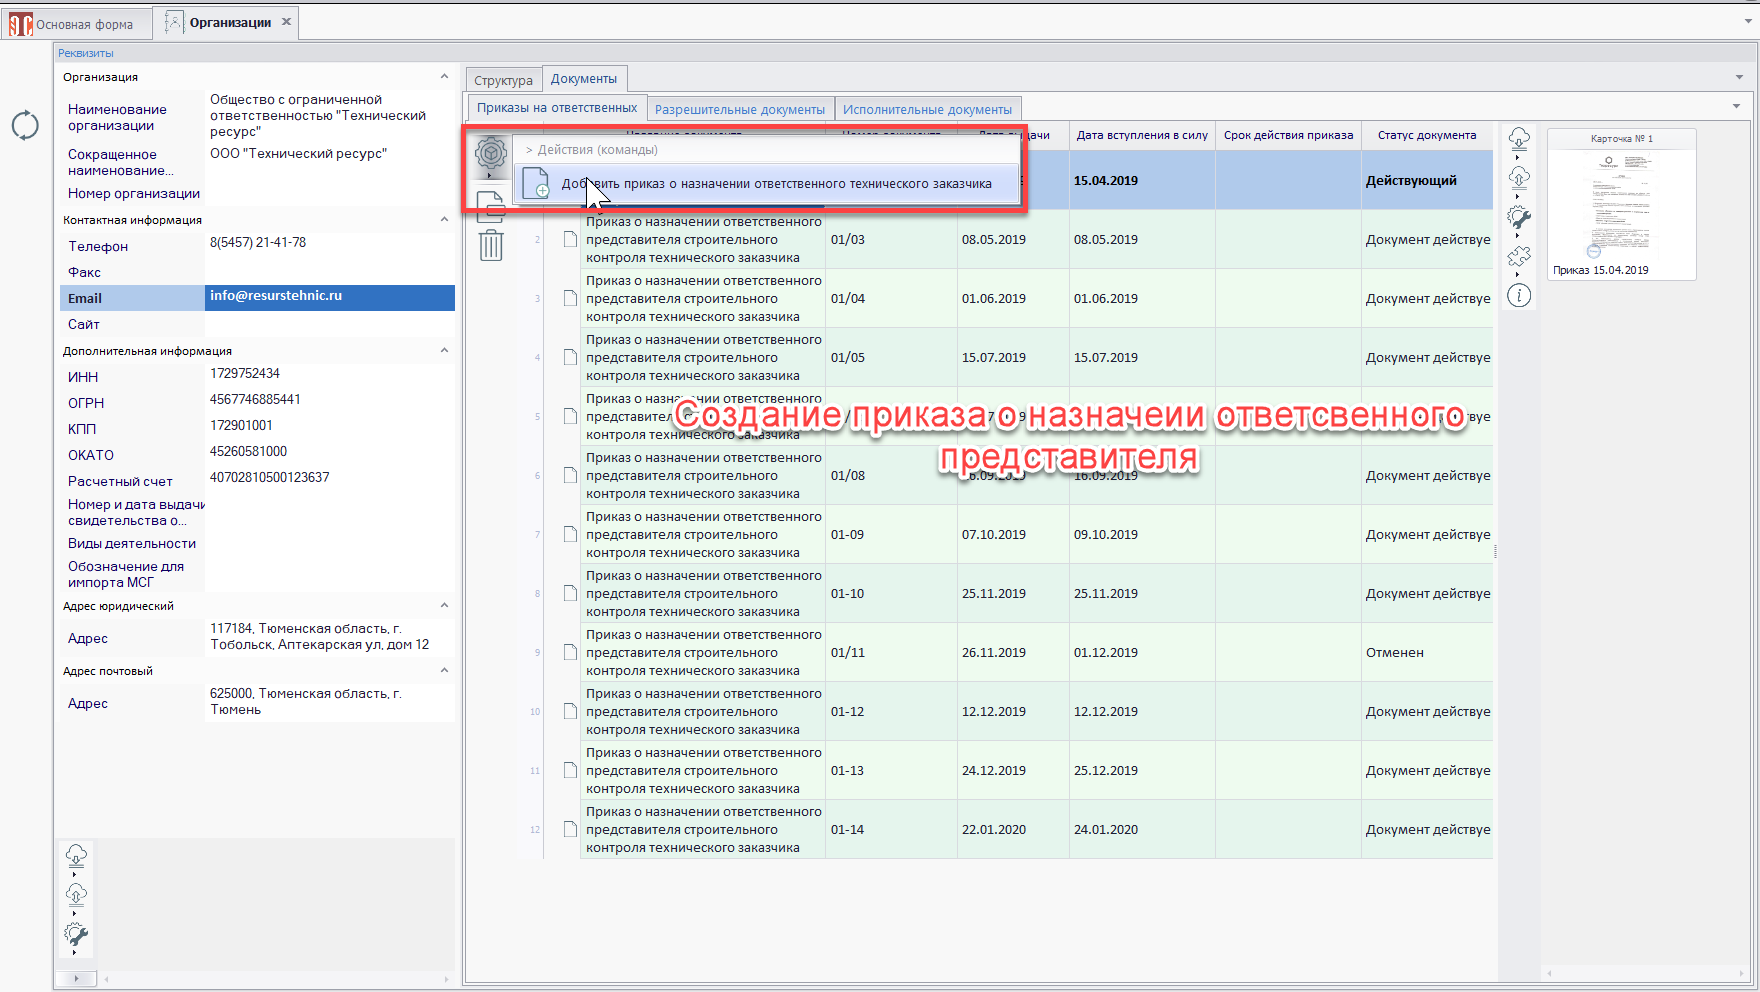
Task: Open the Исполнительные документы tab
Action: tap(927, 109)
